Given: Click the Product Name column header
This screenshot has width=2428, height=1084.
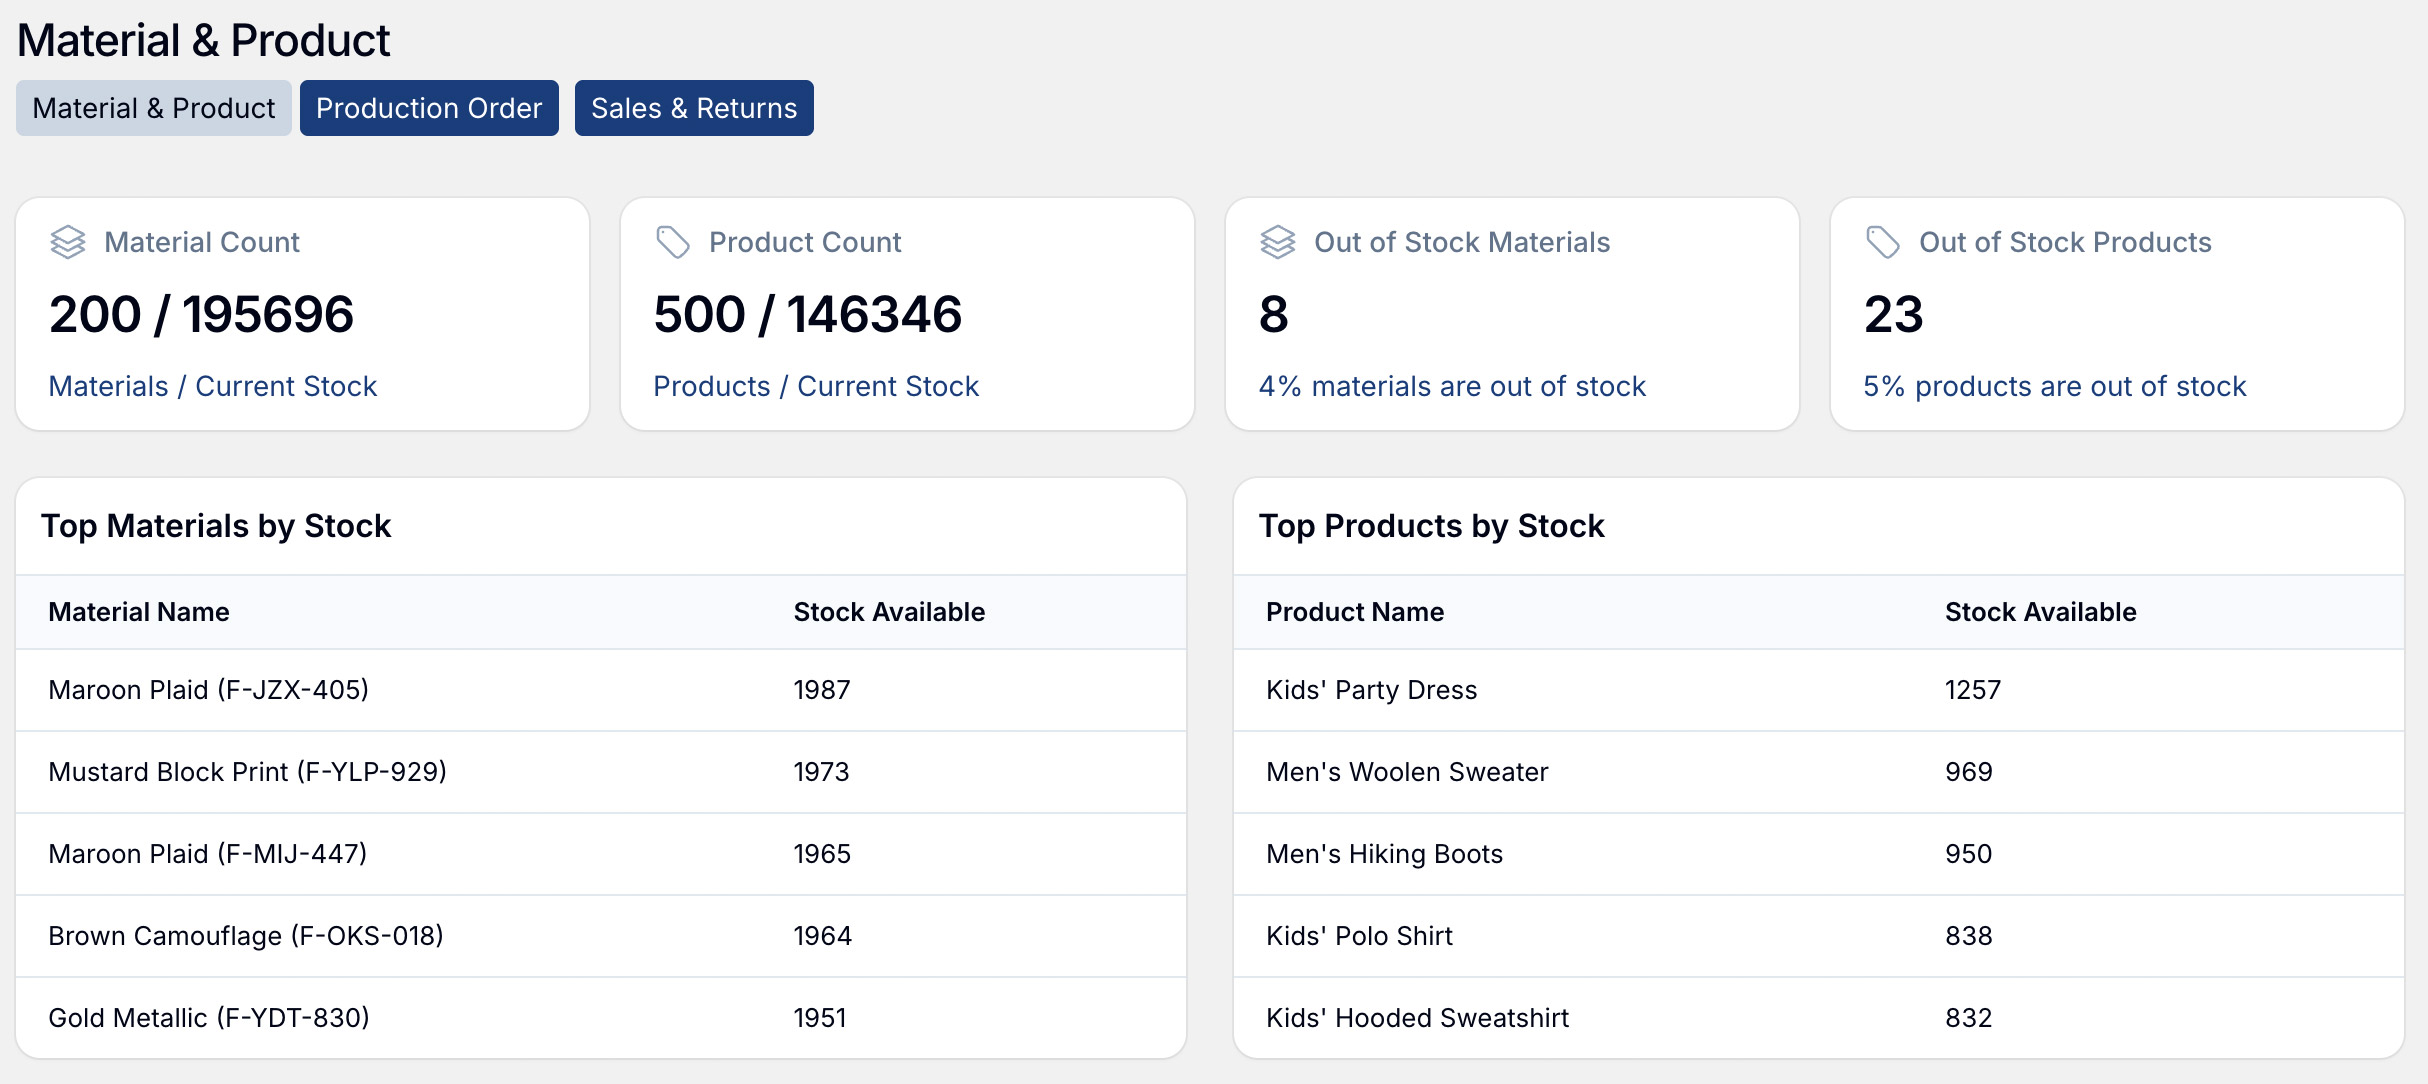Looking at the screenshot, I should tap(1354, 612).
